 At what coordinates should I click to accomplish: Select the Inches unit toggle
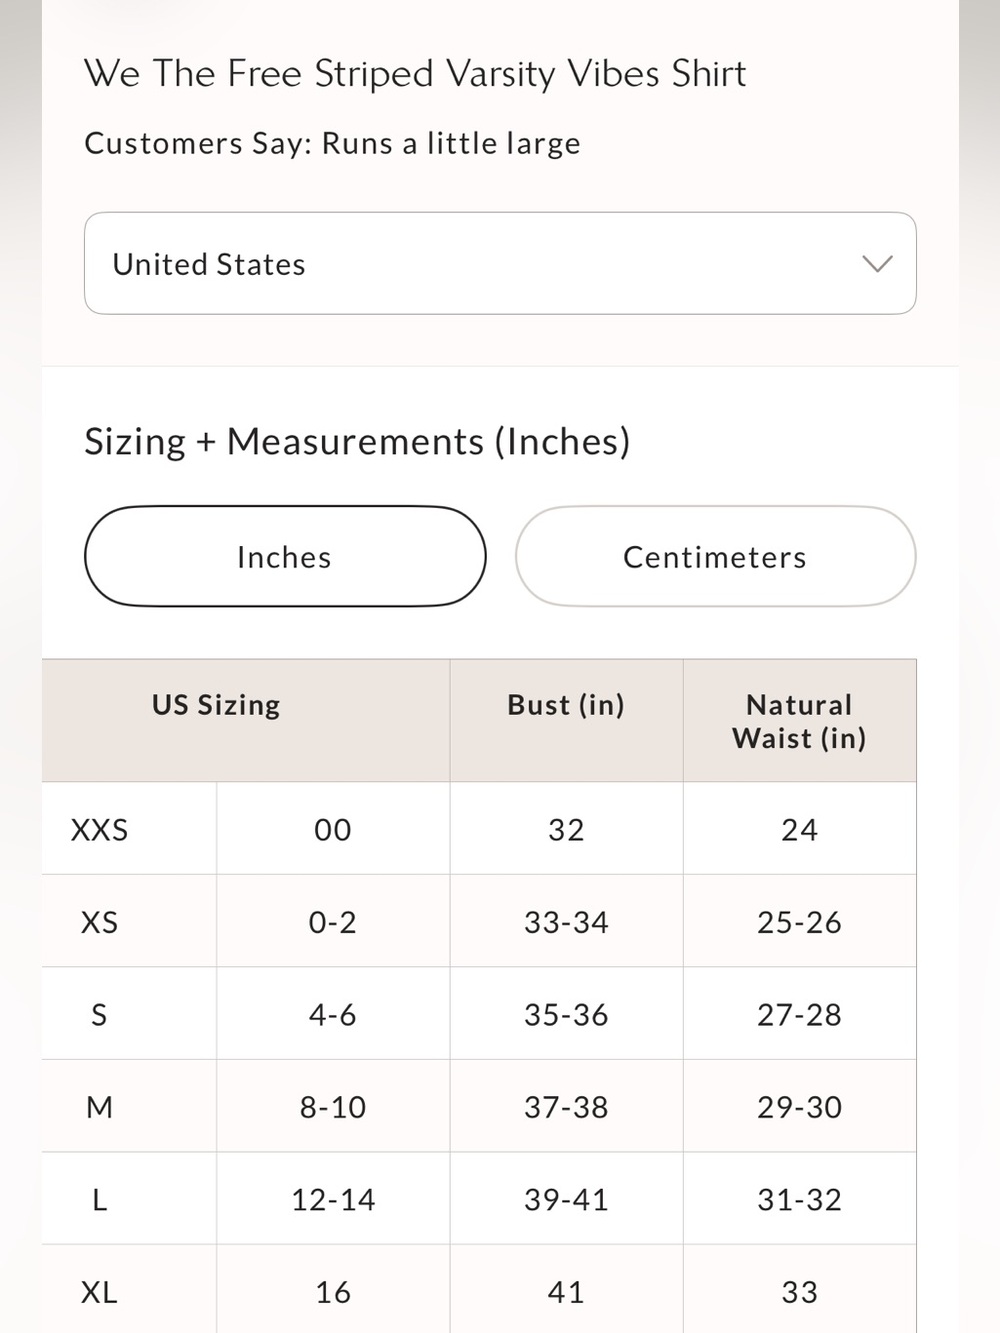click(285, 556)
